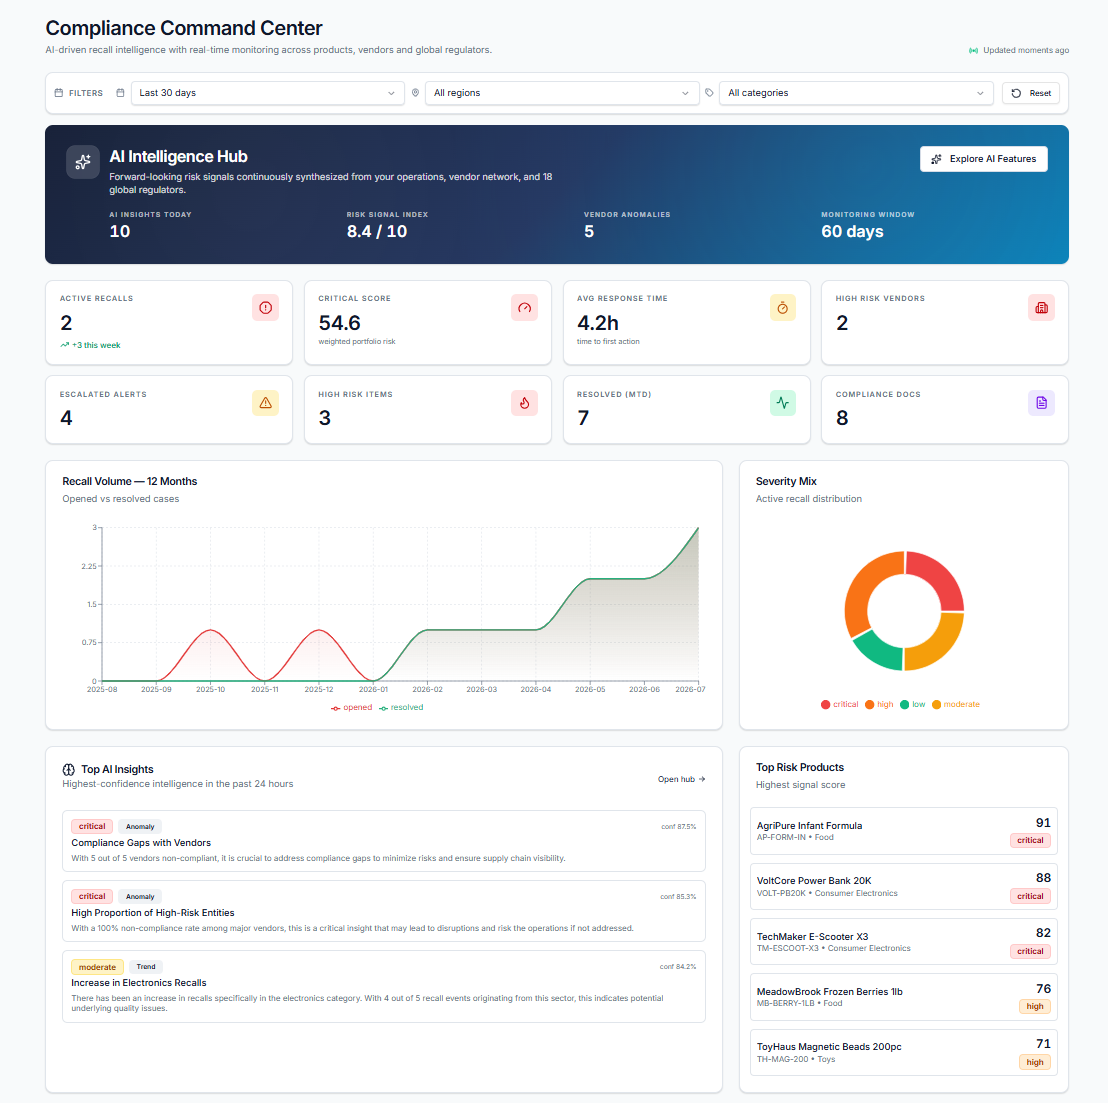This screenshot has height=1103, width=1108.
Task: Click the Compliance Docs document icon
Action: [1041, 403]
